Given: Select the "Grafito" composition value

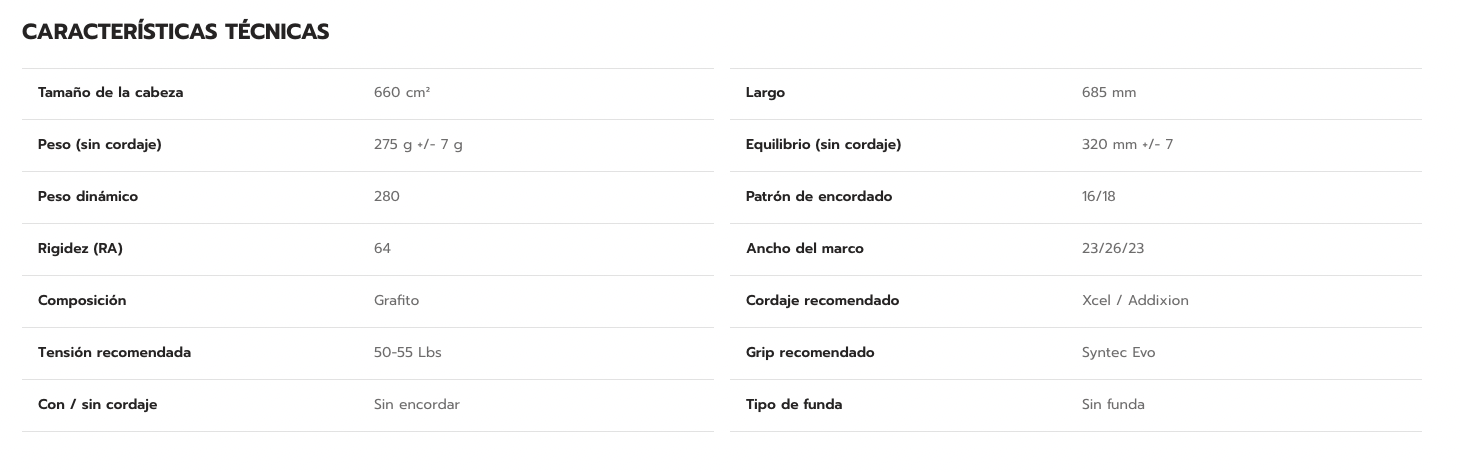Looking at the screenshot, I should click(x=396, y=301).
